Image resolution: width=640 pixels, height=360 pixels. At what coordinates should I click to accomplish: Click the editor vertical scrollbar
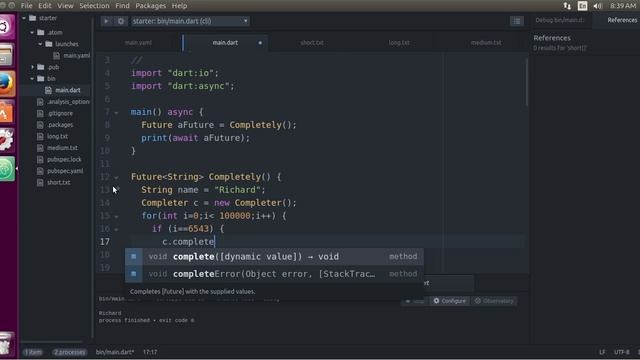pos(527,82)
